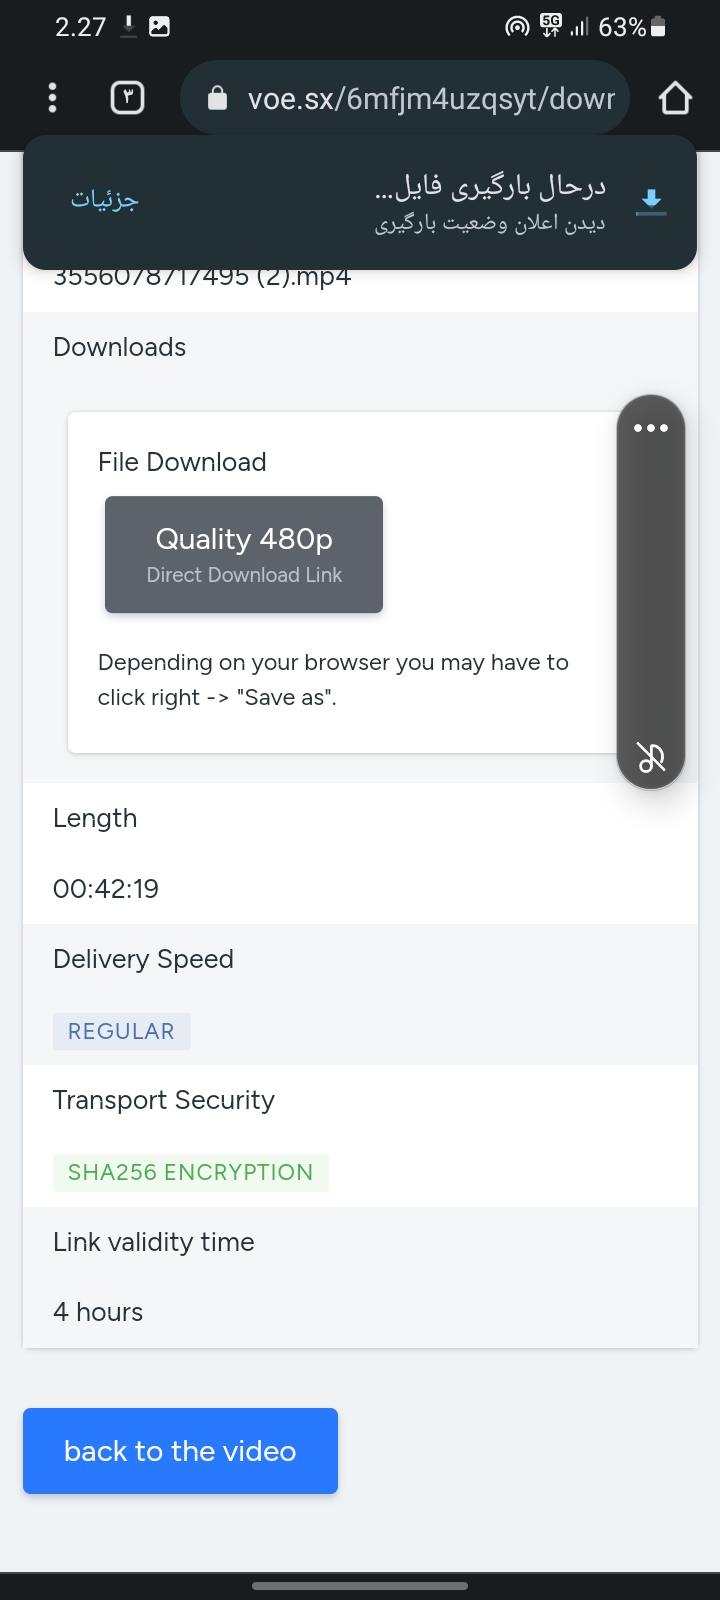The height and width of the screenshot is (1600, 720).
Task: Open the browser three-dot menu
Action: pyautogui.click(x=53, y=98)
